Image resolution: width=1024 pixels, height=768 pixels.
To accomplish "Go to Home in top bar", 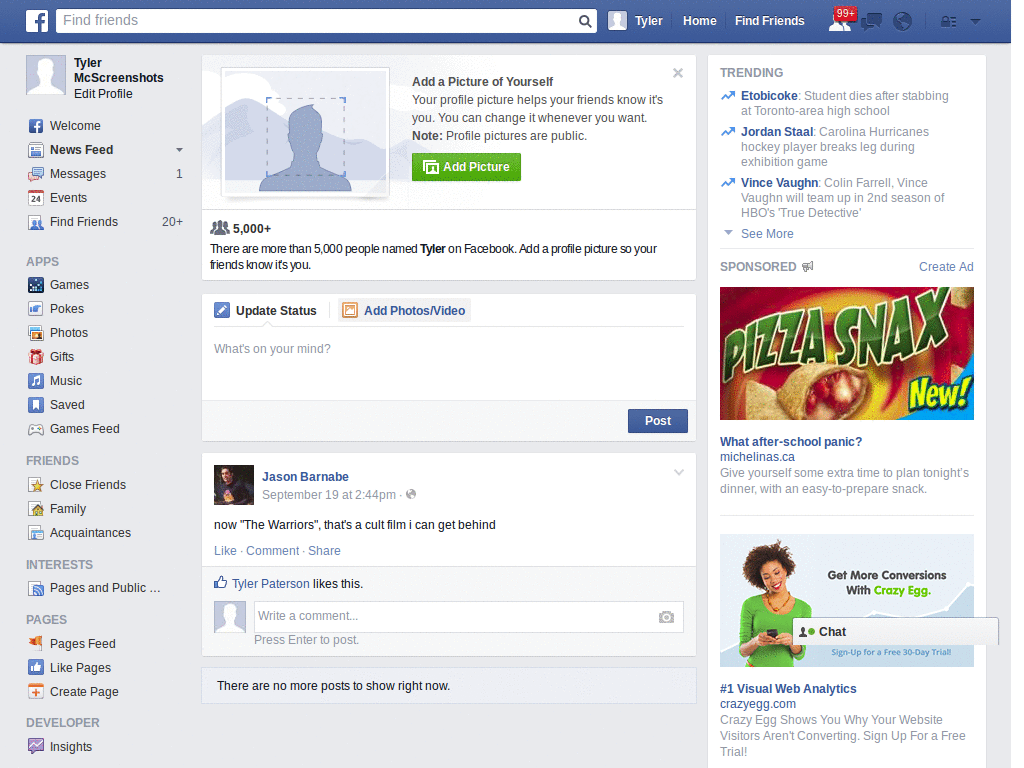I will tap(699, 21).
